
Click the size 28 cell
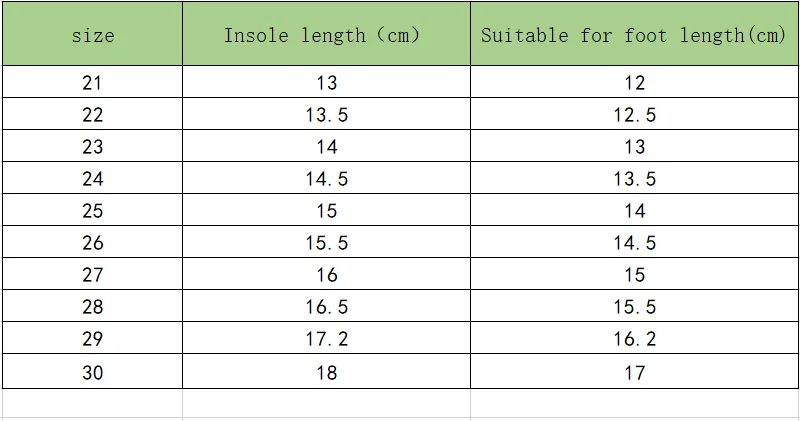tap(92, 306)
